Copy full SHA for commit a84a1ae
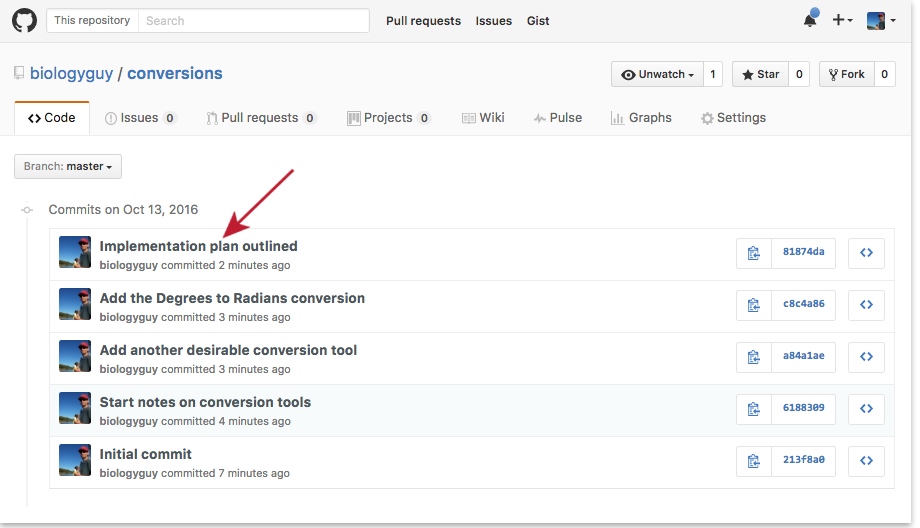 (x=754, y=357)
